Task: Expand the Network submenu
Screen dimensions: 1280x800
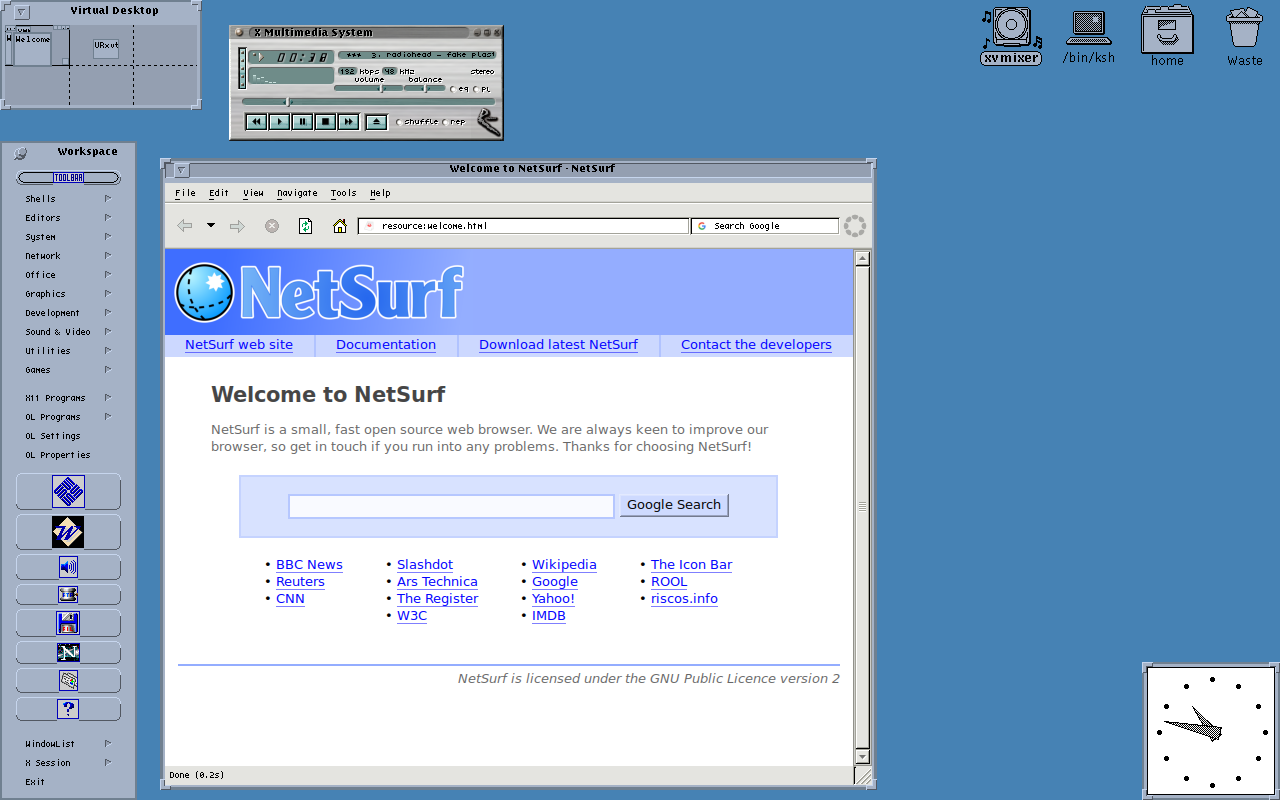Action: coord(68,256)
